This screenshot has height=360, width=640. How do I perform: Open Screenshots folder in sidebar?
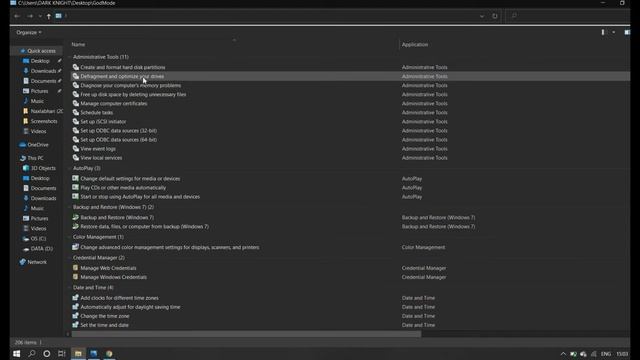(x=44, y=121)
